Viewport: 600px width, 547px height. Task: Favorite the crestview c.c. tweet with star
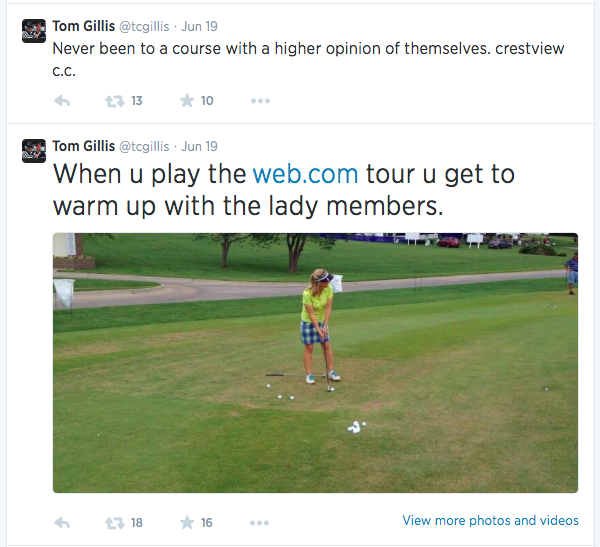click(x=186, y=100)
